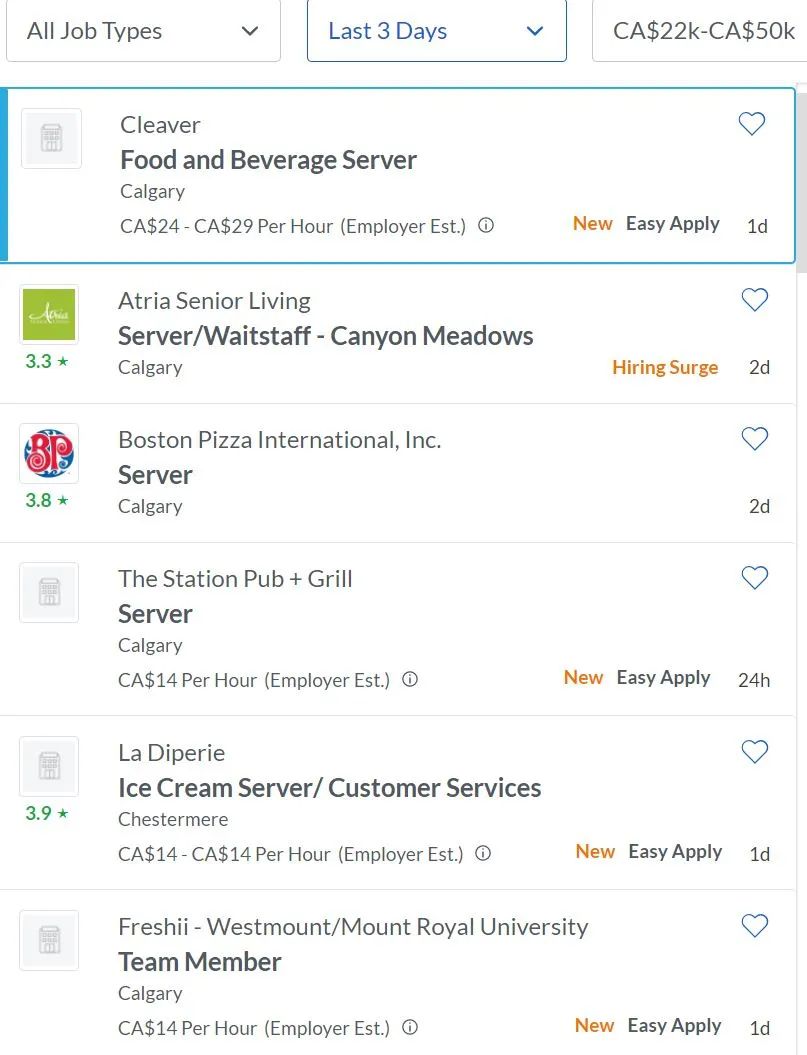Select Ice Cream Server/ Customer Services listing

pyautogui.click(x=329, y=788)
